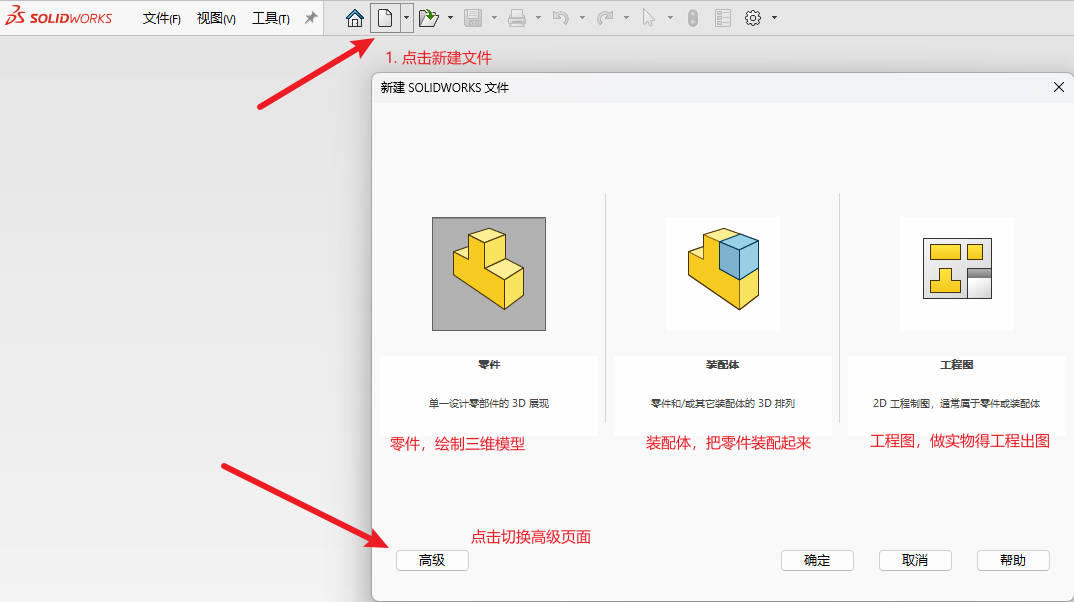
Task: Expand the Redo dropdown arrow
Action: point(626,18)
